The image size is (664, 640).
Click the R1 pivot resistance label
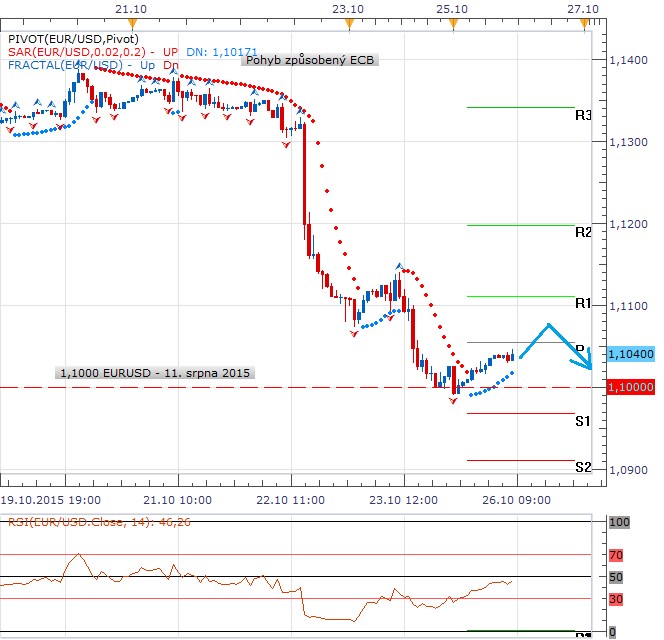coord(583,303)
